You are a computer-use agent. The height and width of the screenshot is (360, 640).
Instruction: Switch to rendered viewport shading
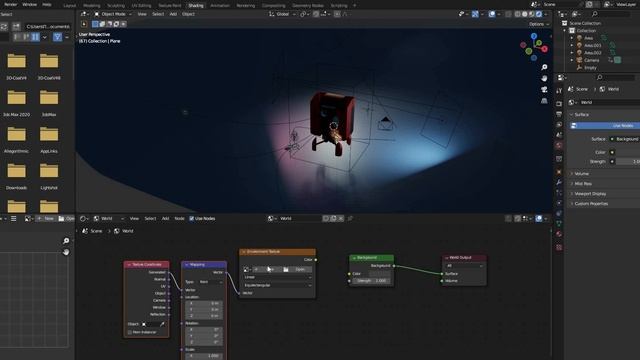click(x=539, y=14)
